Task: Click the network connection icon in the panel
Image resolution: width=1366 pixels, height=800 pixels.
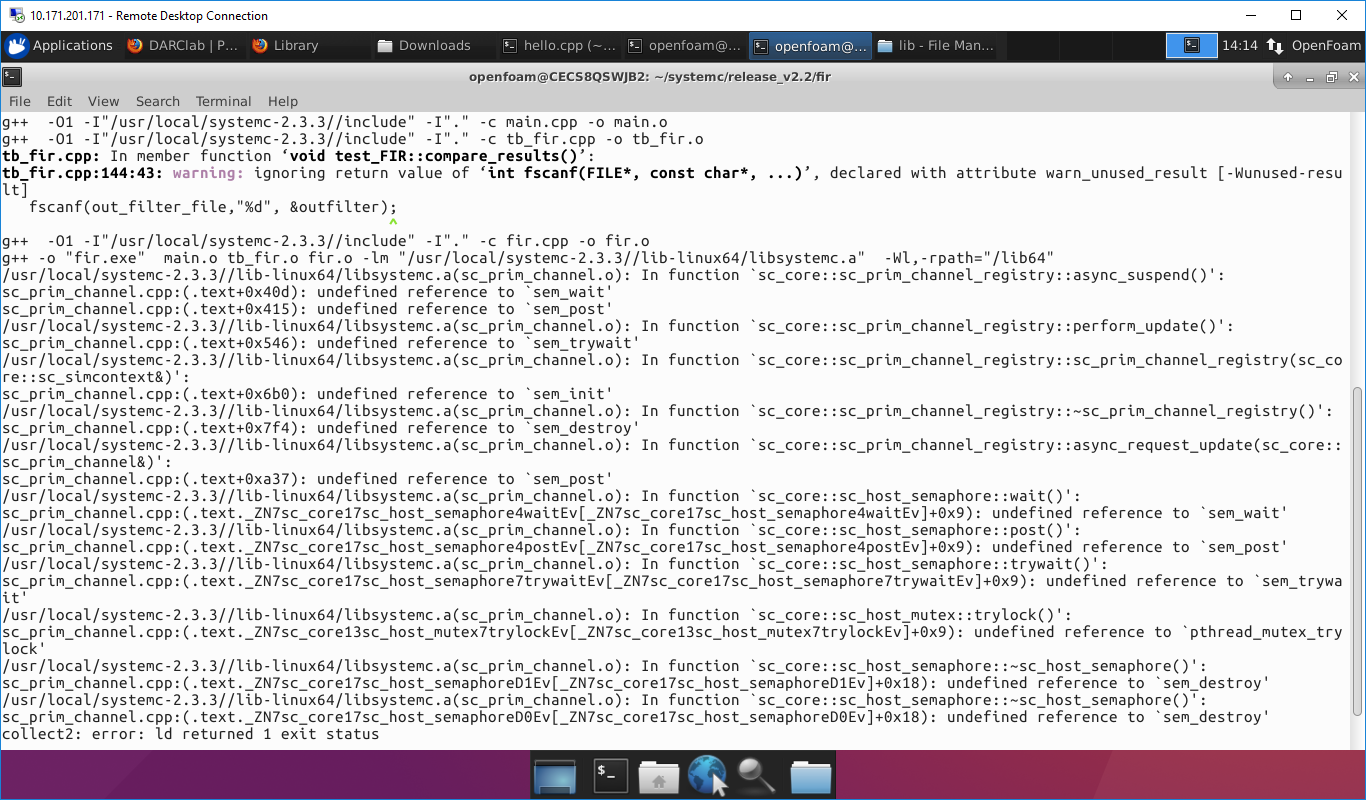Action: tap(1274, 46)
